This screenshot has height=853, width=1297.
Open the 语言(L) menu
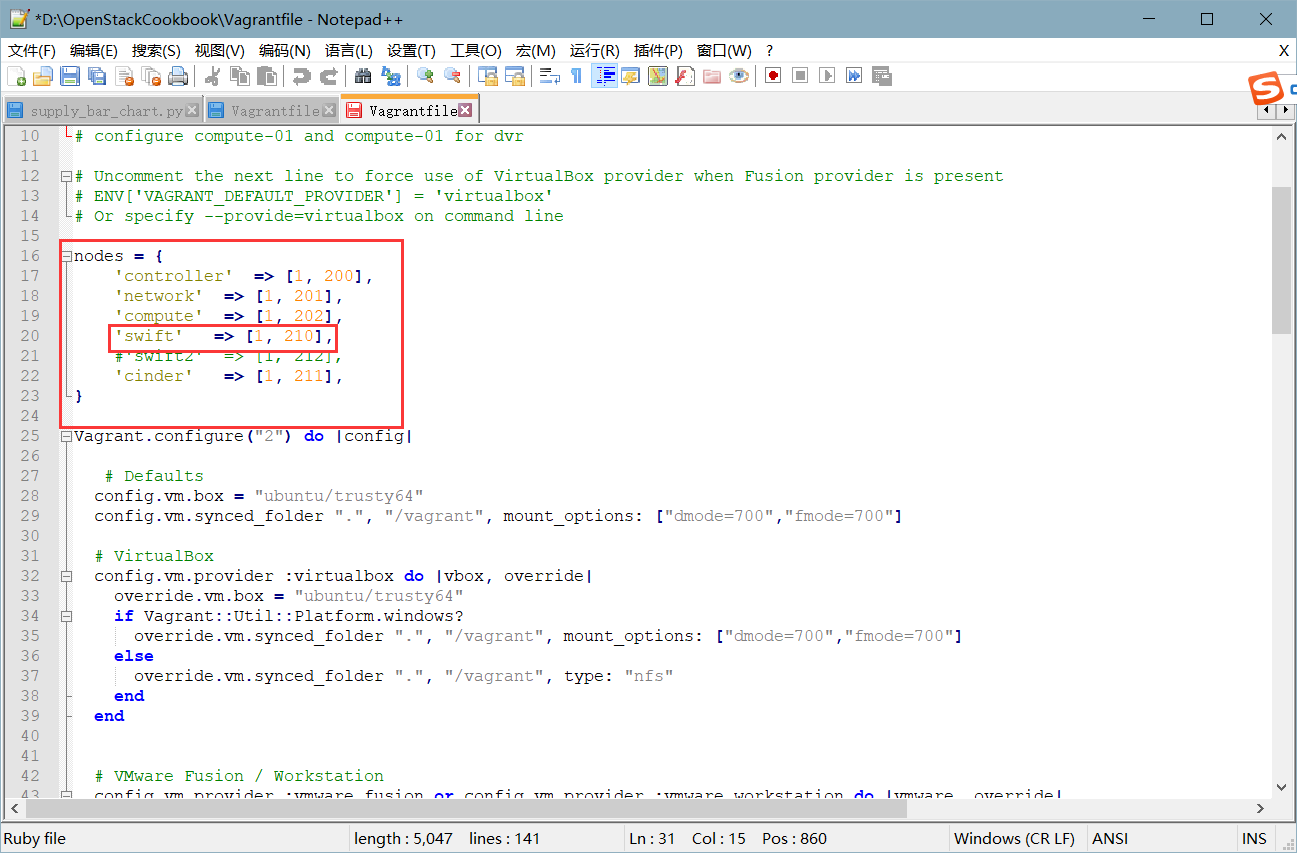coord(349,50)
